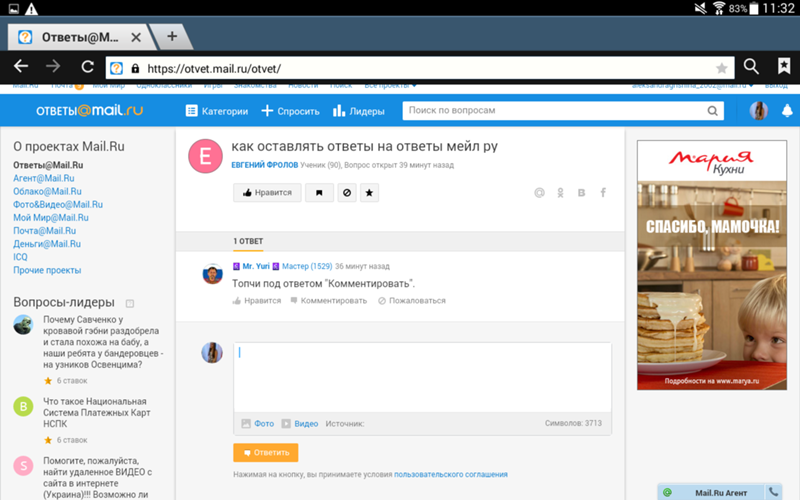Share question via Mail.ru @ icon

tap(539, 193)
